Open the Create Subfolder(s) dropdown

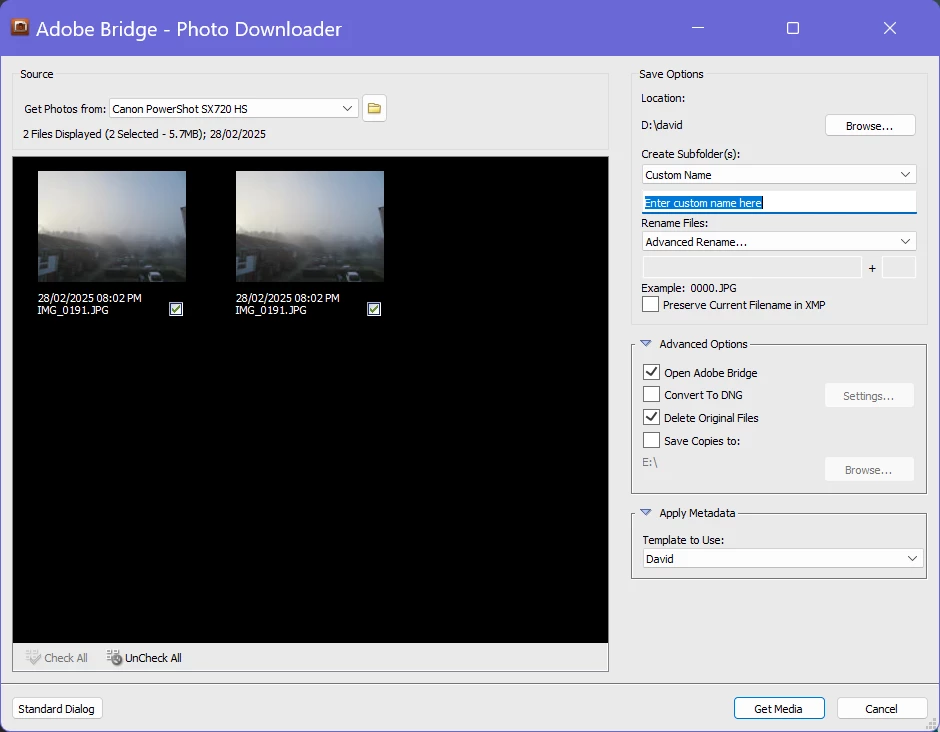(779, 174)
